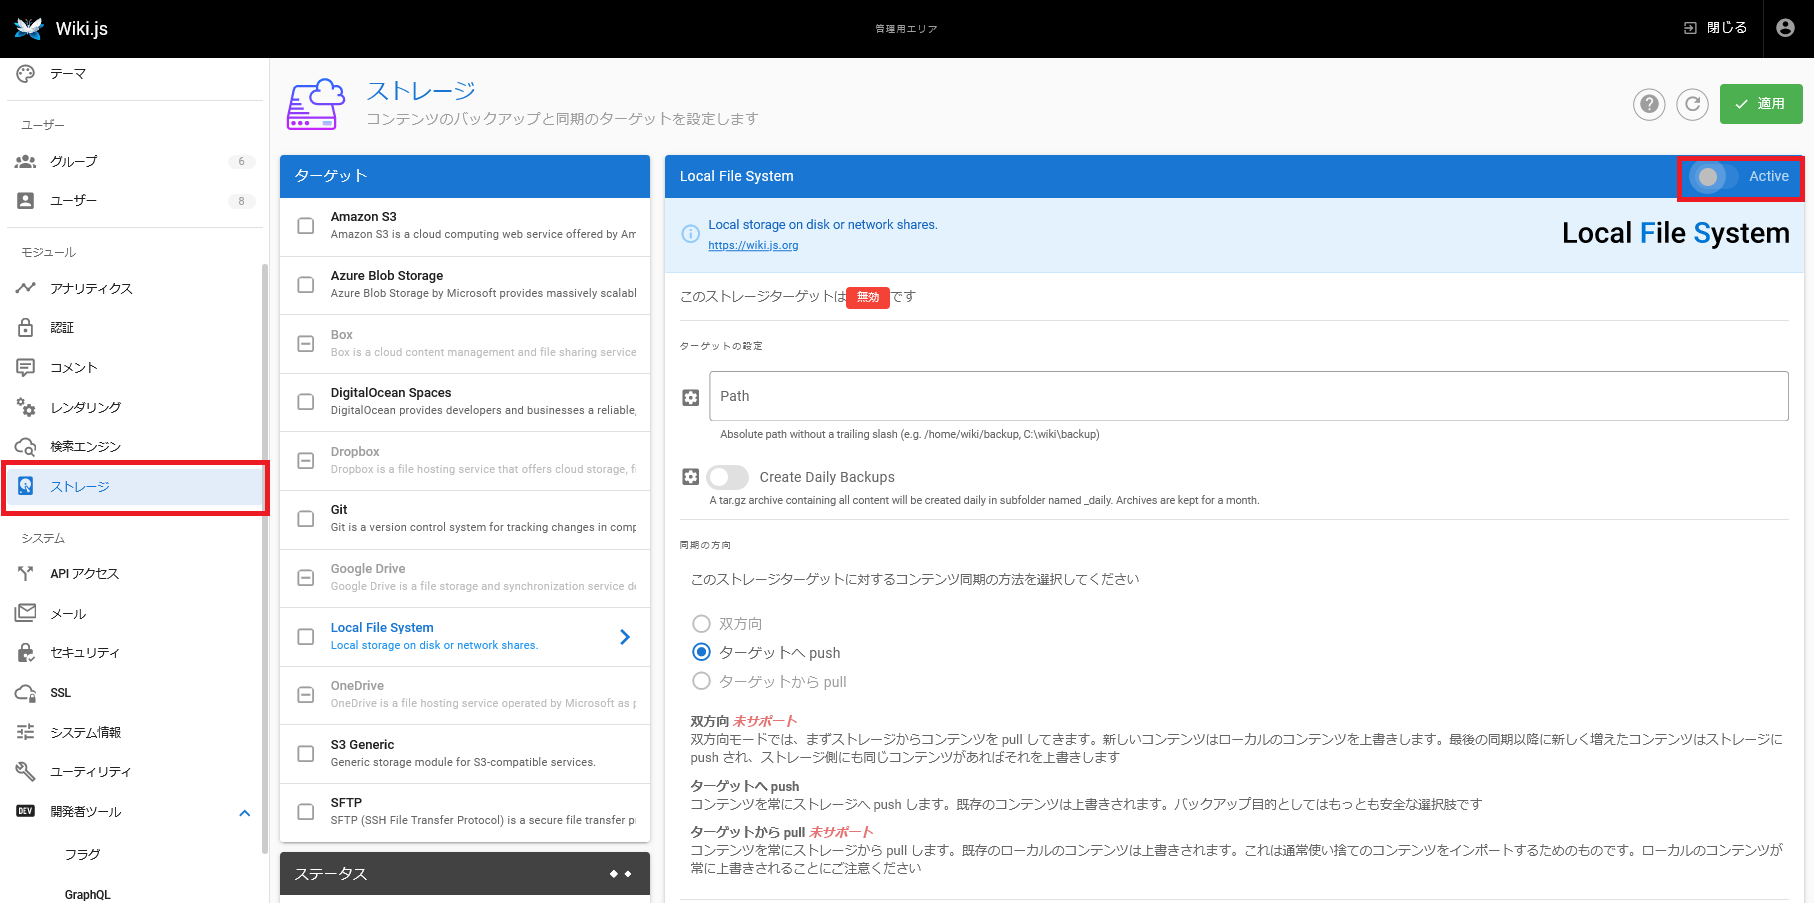Open the ストレージ menu item
The height and width of the screenshot is (903, 1814).
point(135,486)
